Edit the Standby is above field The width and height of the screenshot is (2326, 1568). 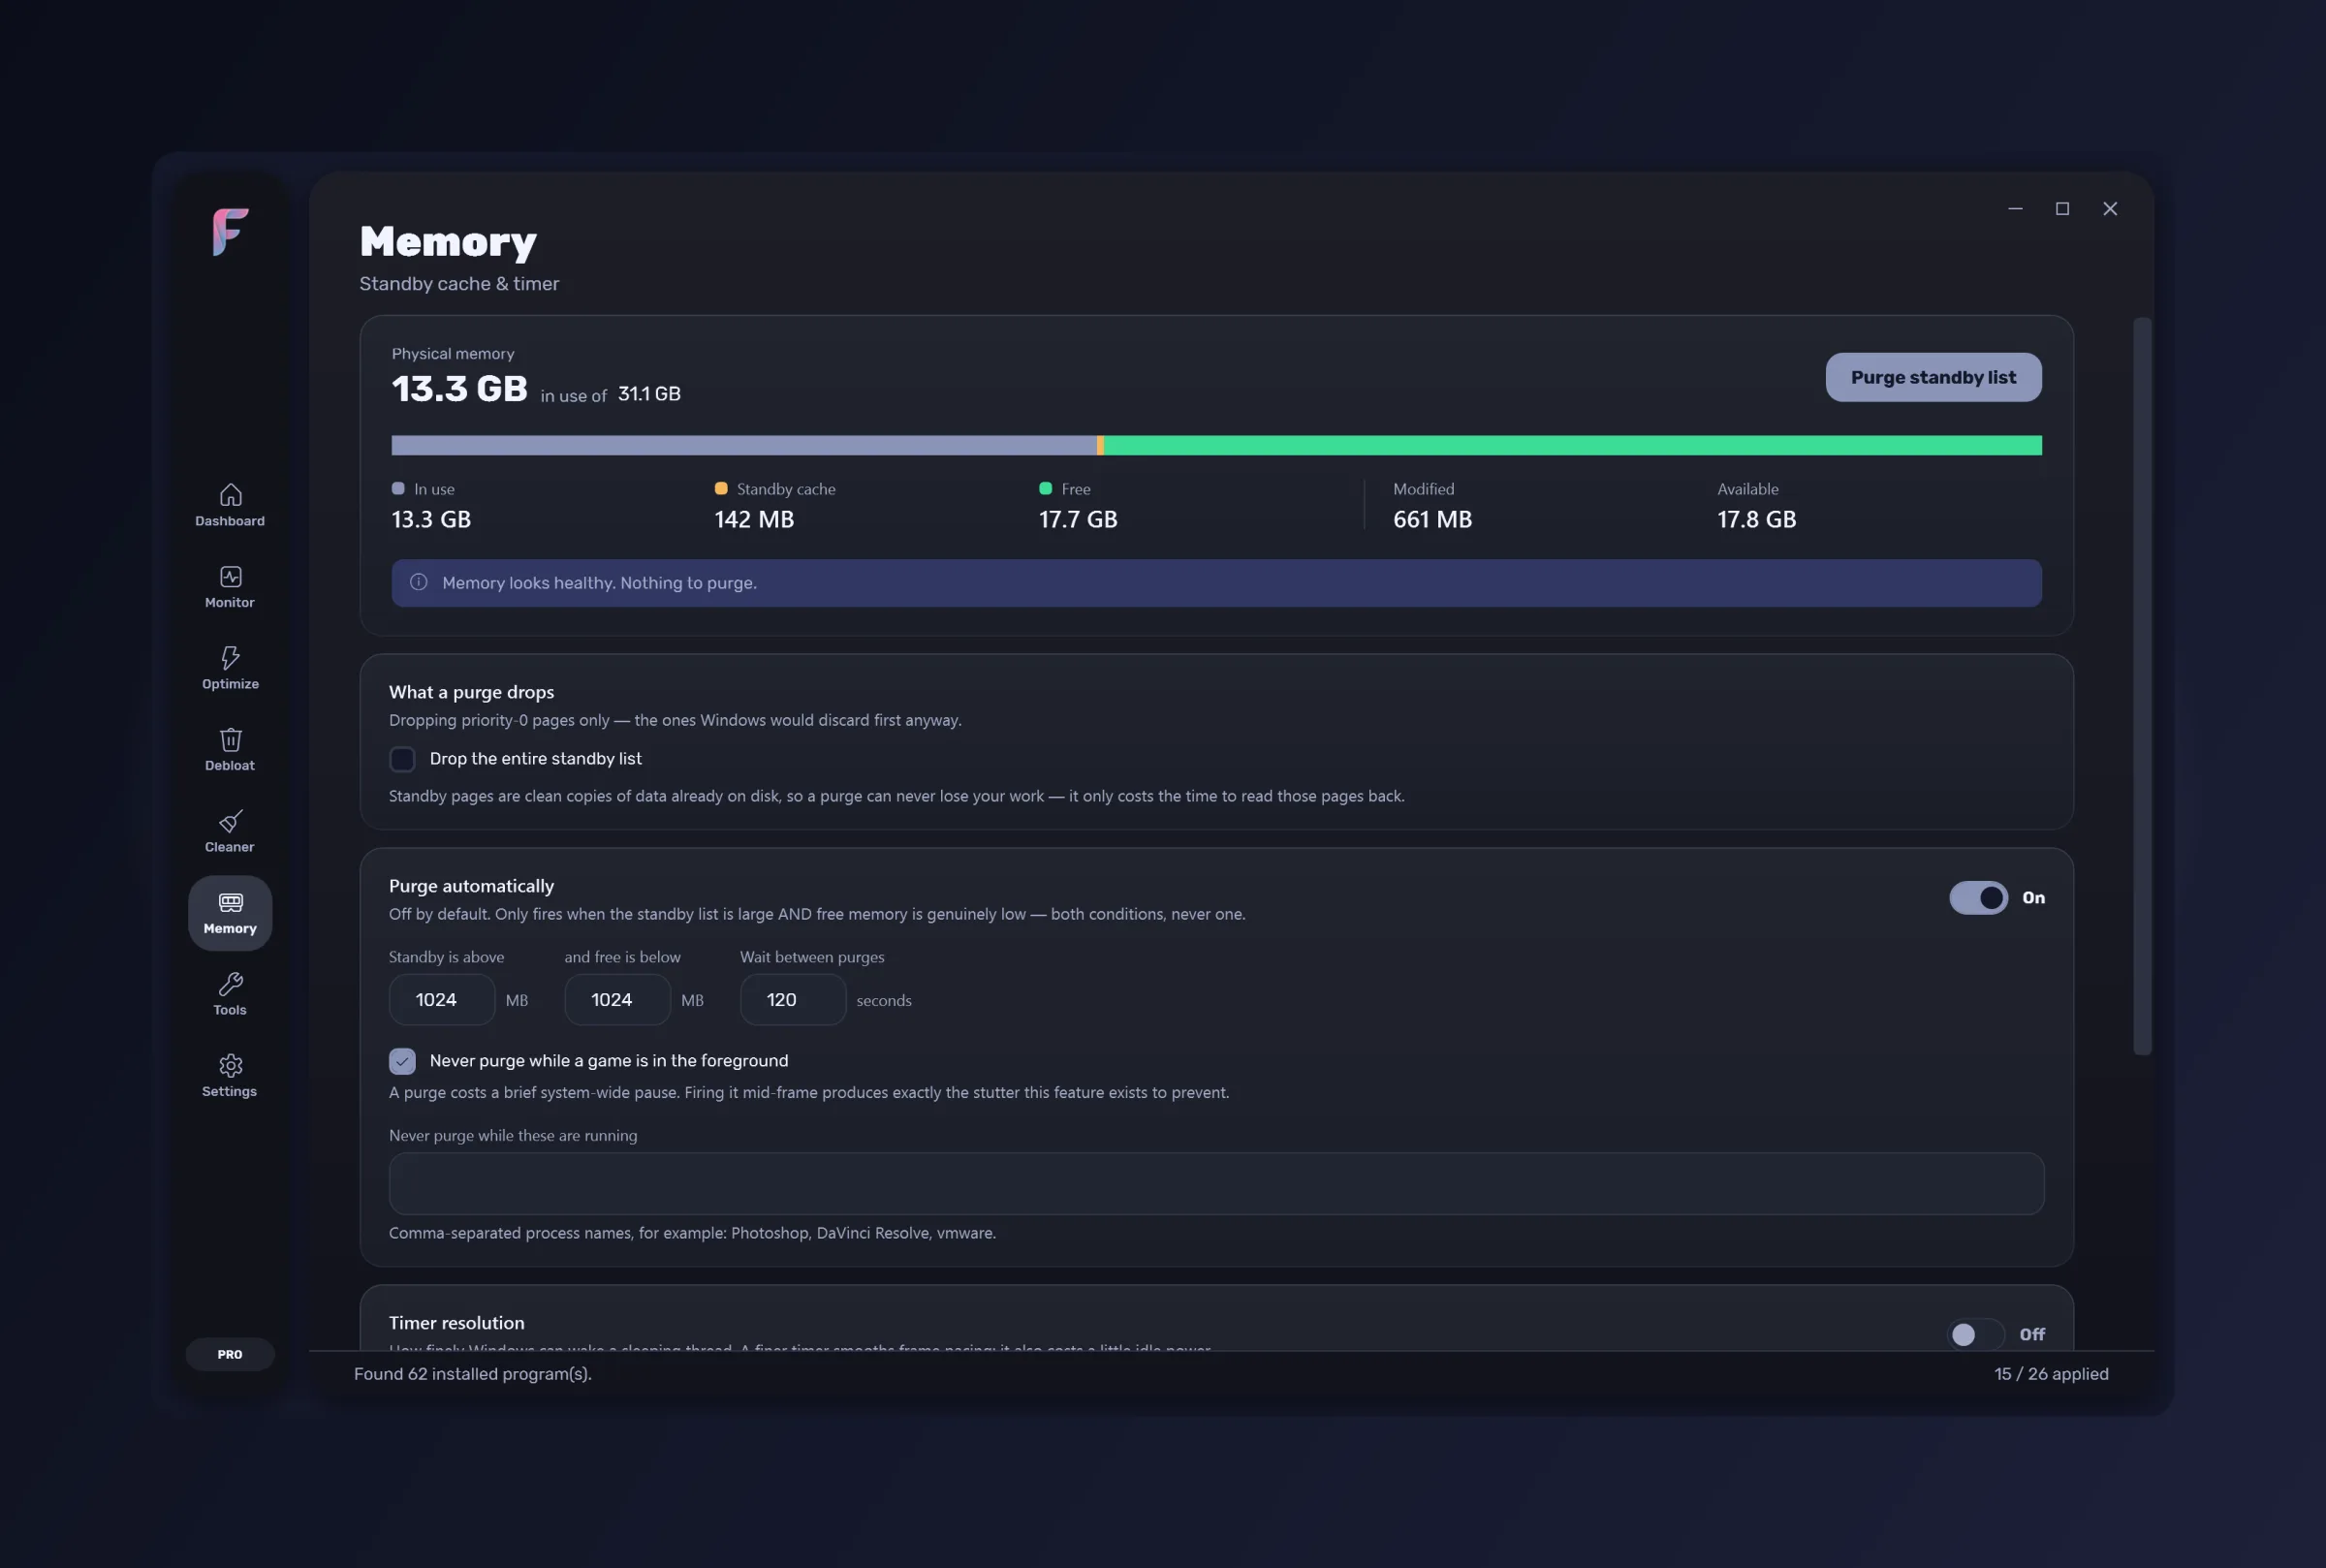[442, 1000]
